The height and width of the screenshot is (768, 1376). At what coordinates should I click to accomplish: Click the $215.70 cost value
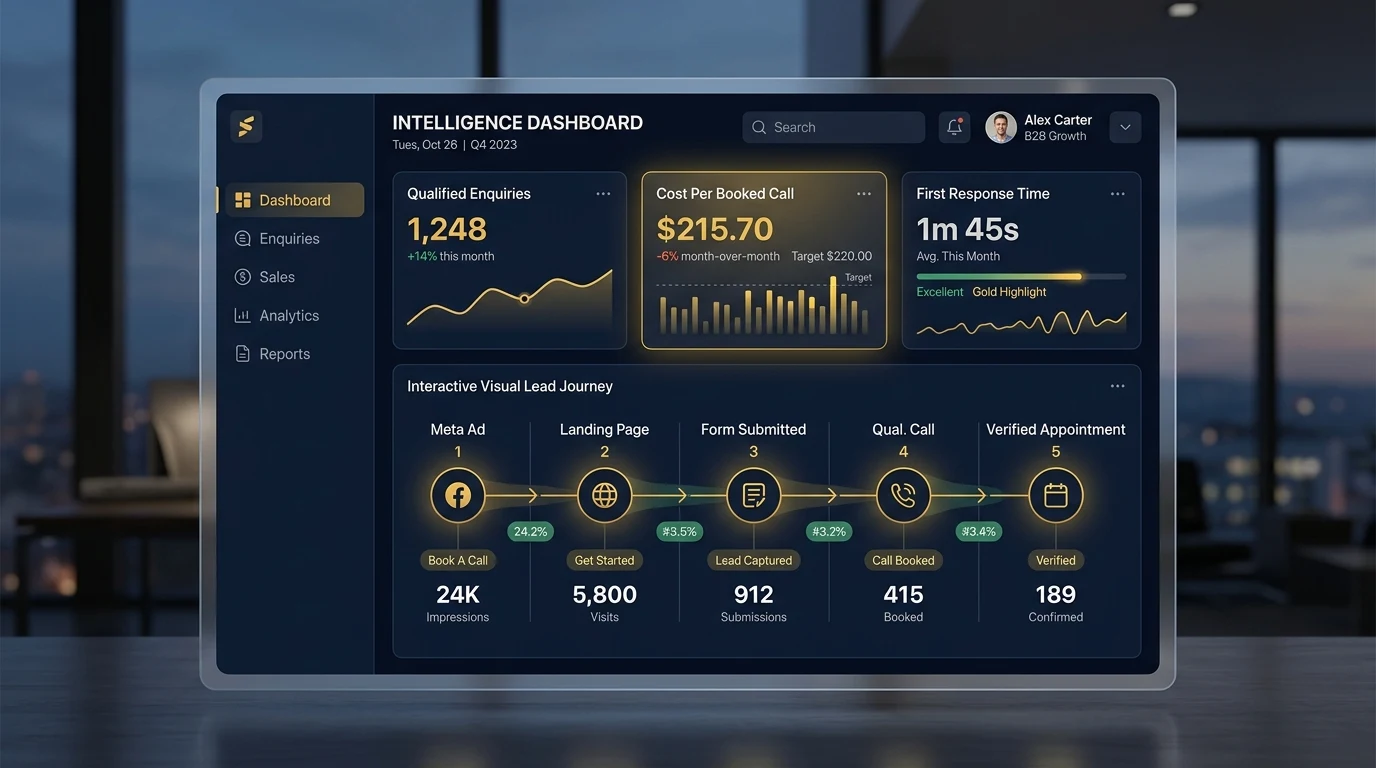(715, 229)
